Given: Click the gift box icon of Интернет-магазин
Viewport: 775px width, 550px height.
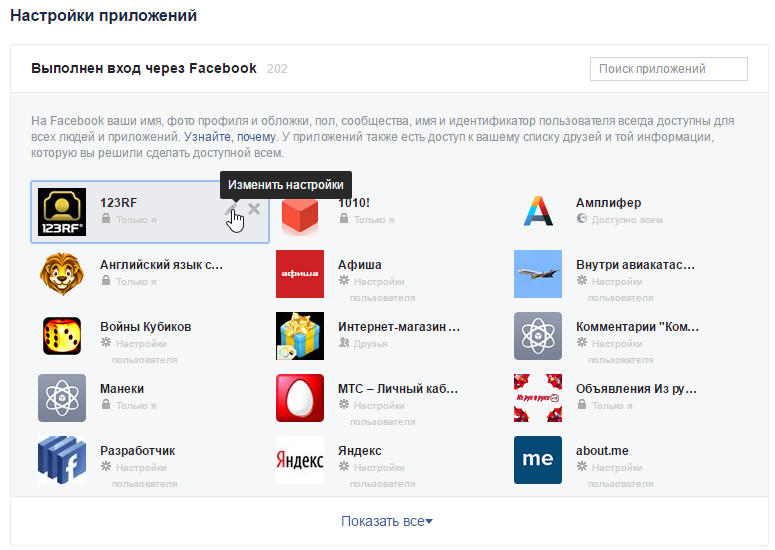Looking at the screenshot, I should [300, 336].
